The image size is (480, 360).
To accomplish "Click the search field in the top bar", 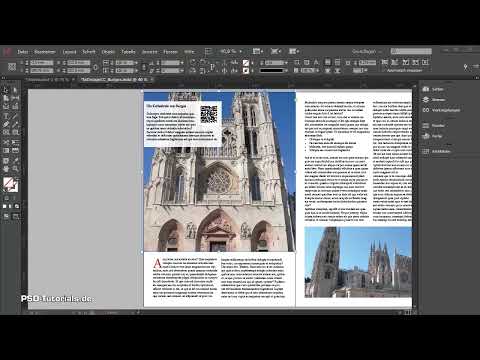I will click(411, 51).
